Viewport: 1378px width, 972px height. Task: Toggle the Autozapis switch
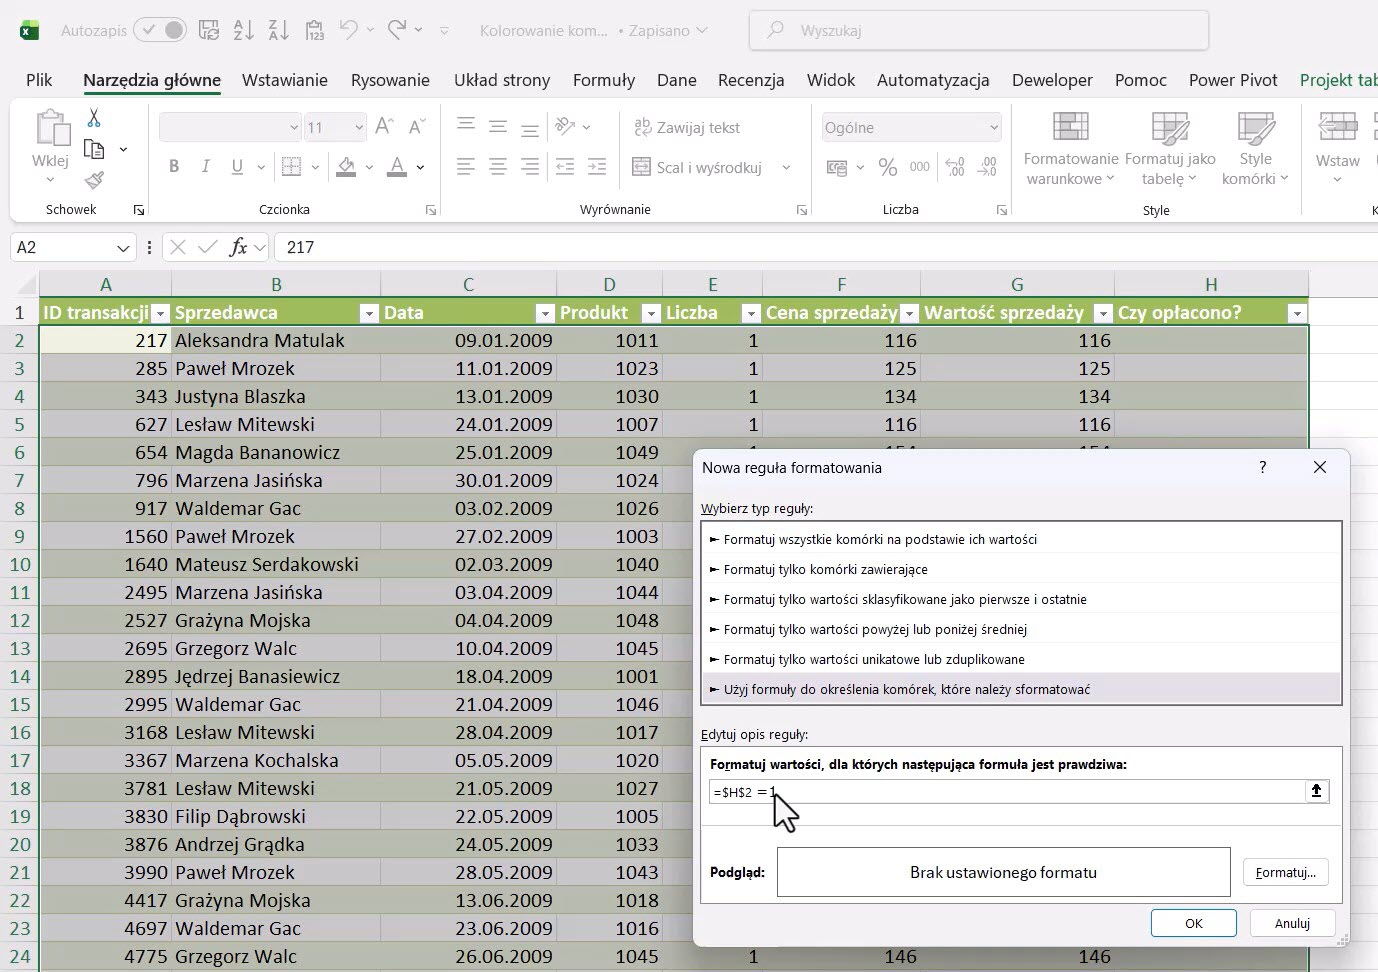click(161, 30)
